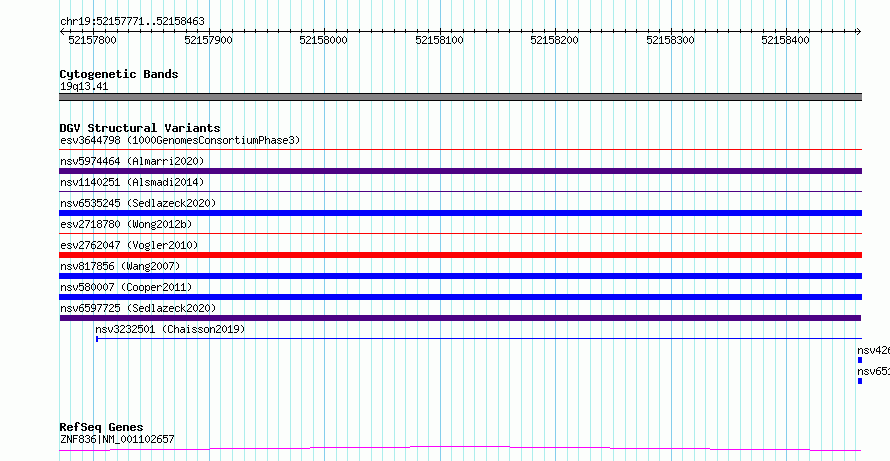Click the gray 19q13.41 cytogenetic band bar

point(460,97)
